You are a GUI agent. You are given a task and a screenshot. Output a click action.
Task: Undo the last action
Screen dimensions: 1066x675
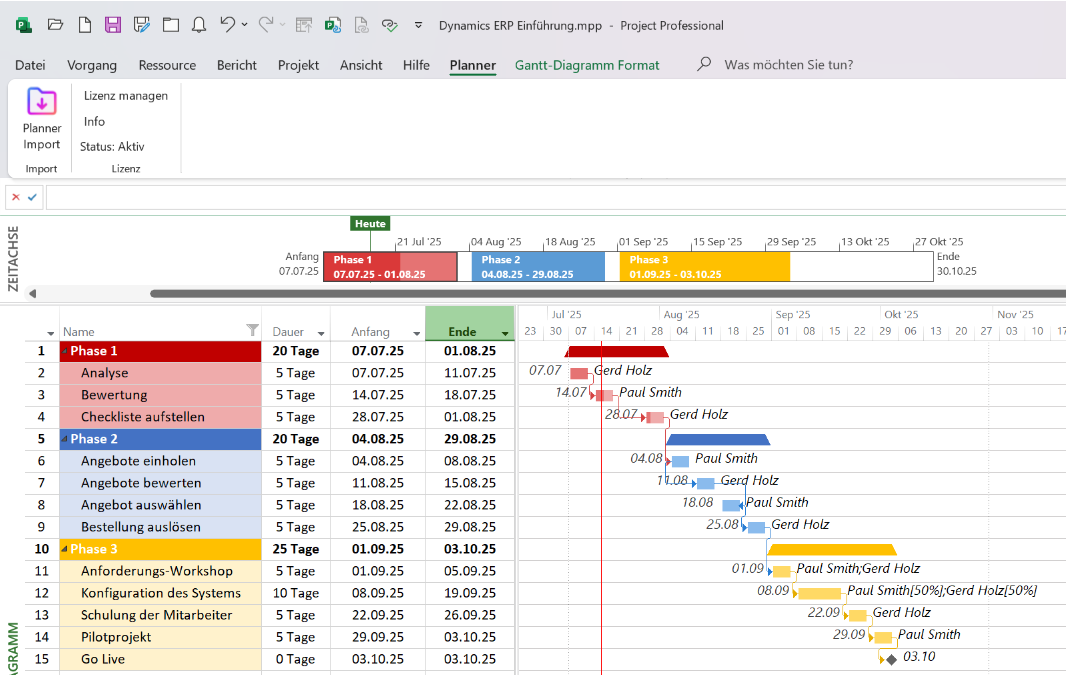click(227, 25)
